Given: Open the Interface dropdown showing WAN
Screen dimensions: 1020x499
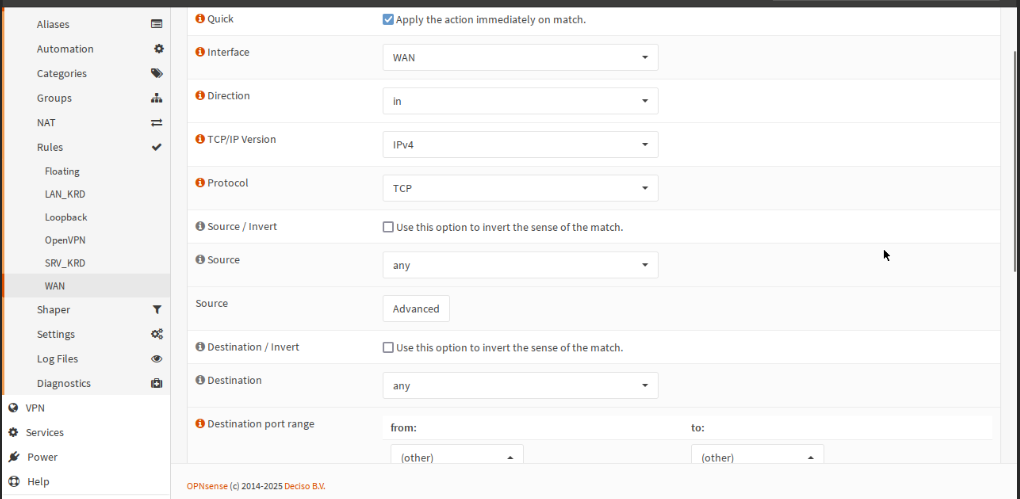Looking at the screenshot, I should (x=520, y=57).
